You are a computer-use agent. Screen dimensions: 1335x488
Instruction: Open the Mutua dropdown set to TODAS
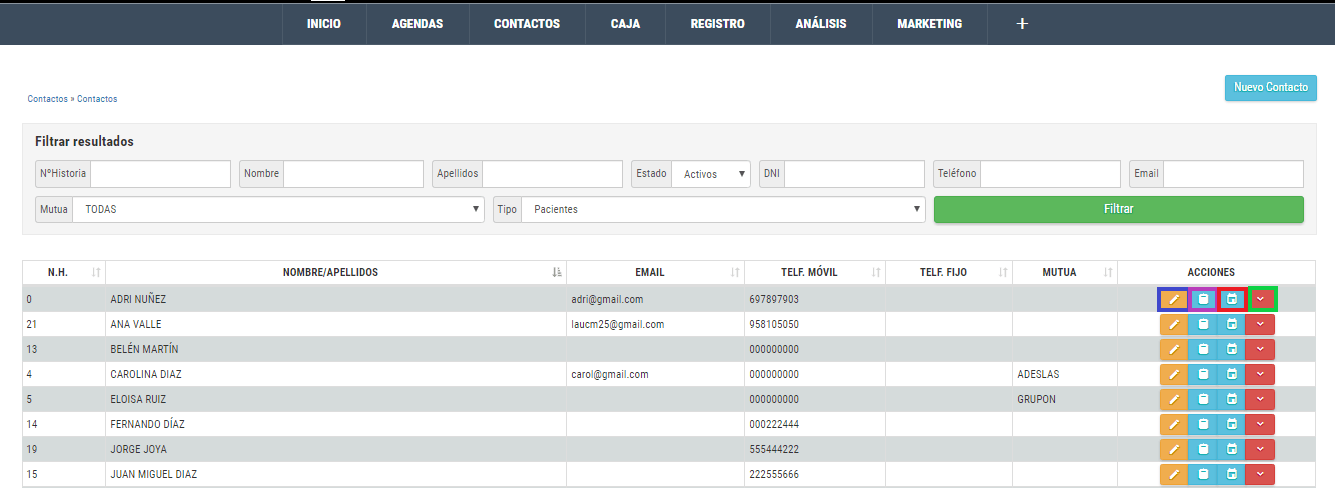[278, 210]
